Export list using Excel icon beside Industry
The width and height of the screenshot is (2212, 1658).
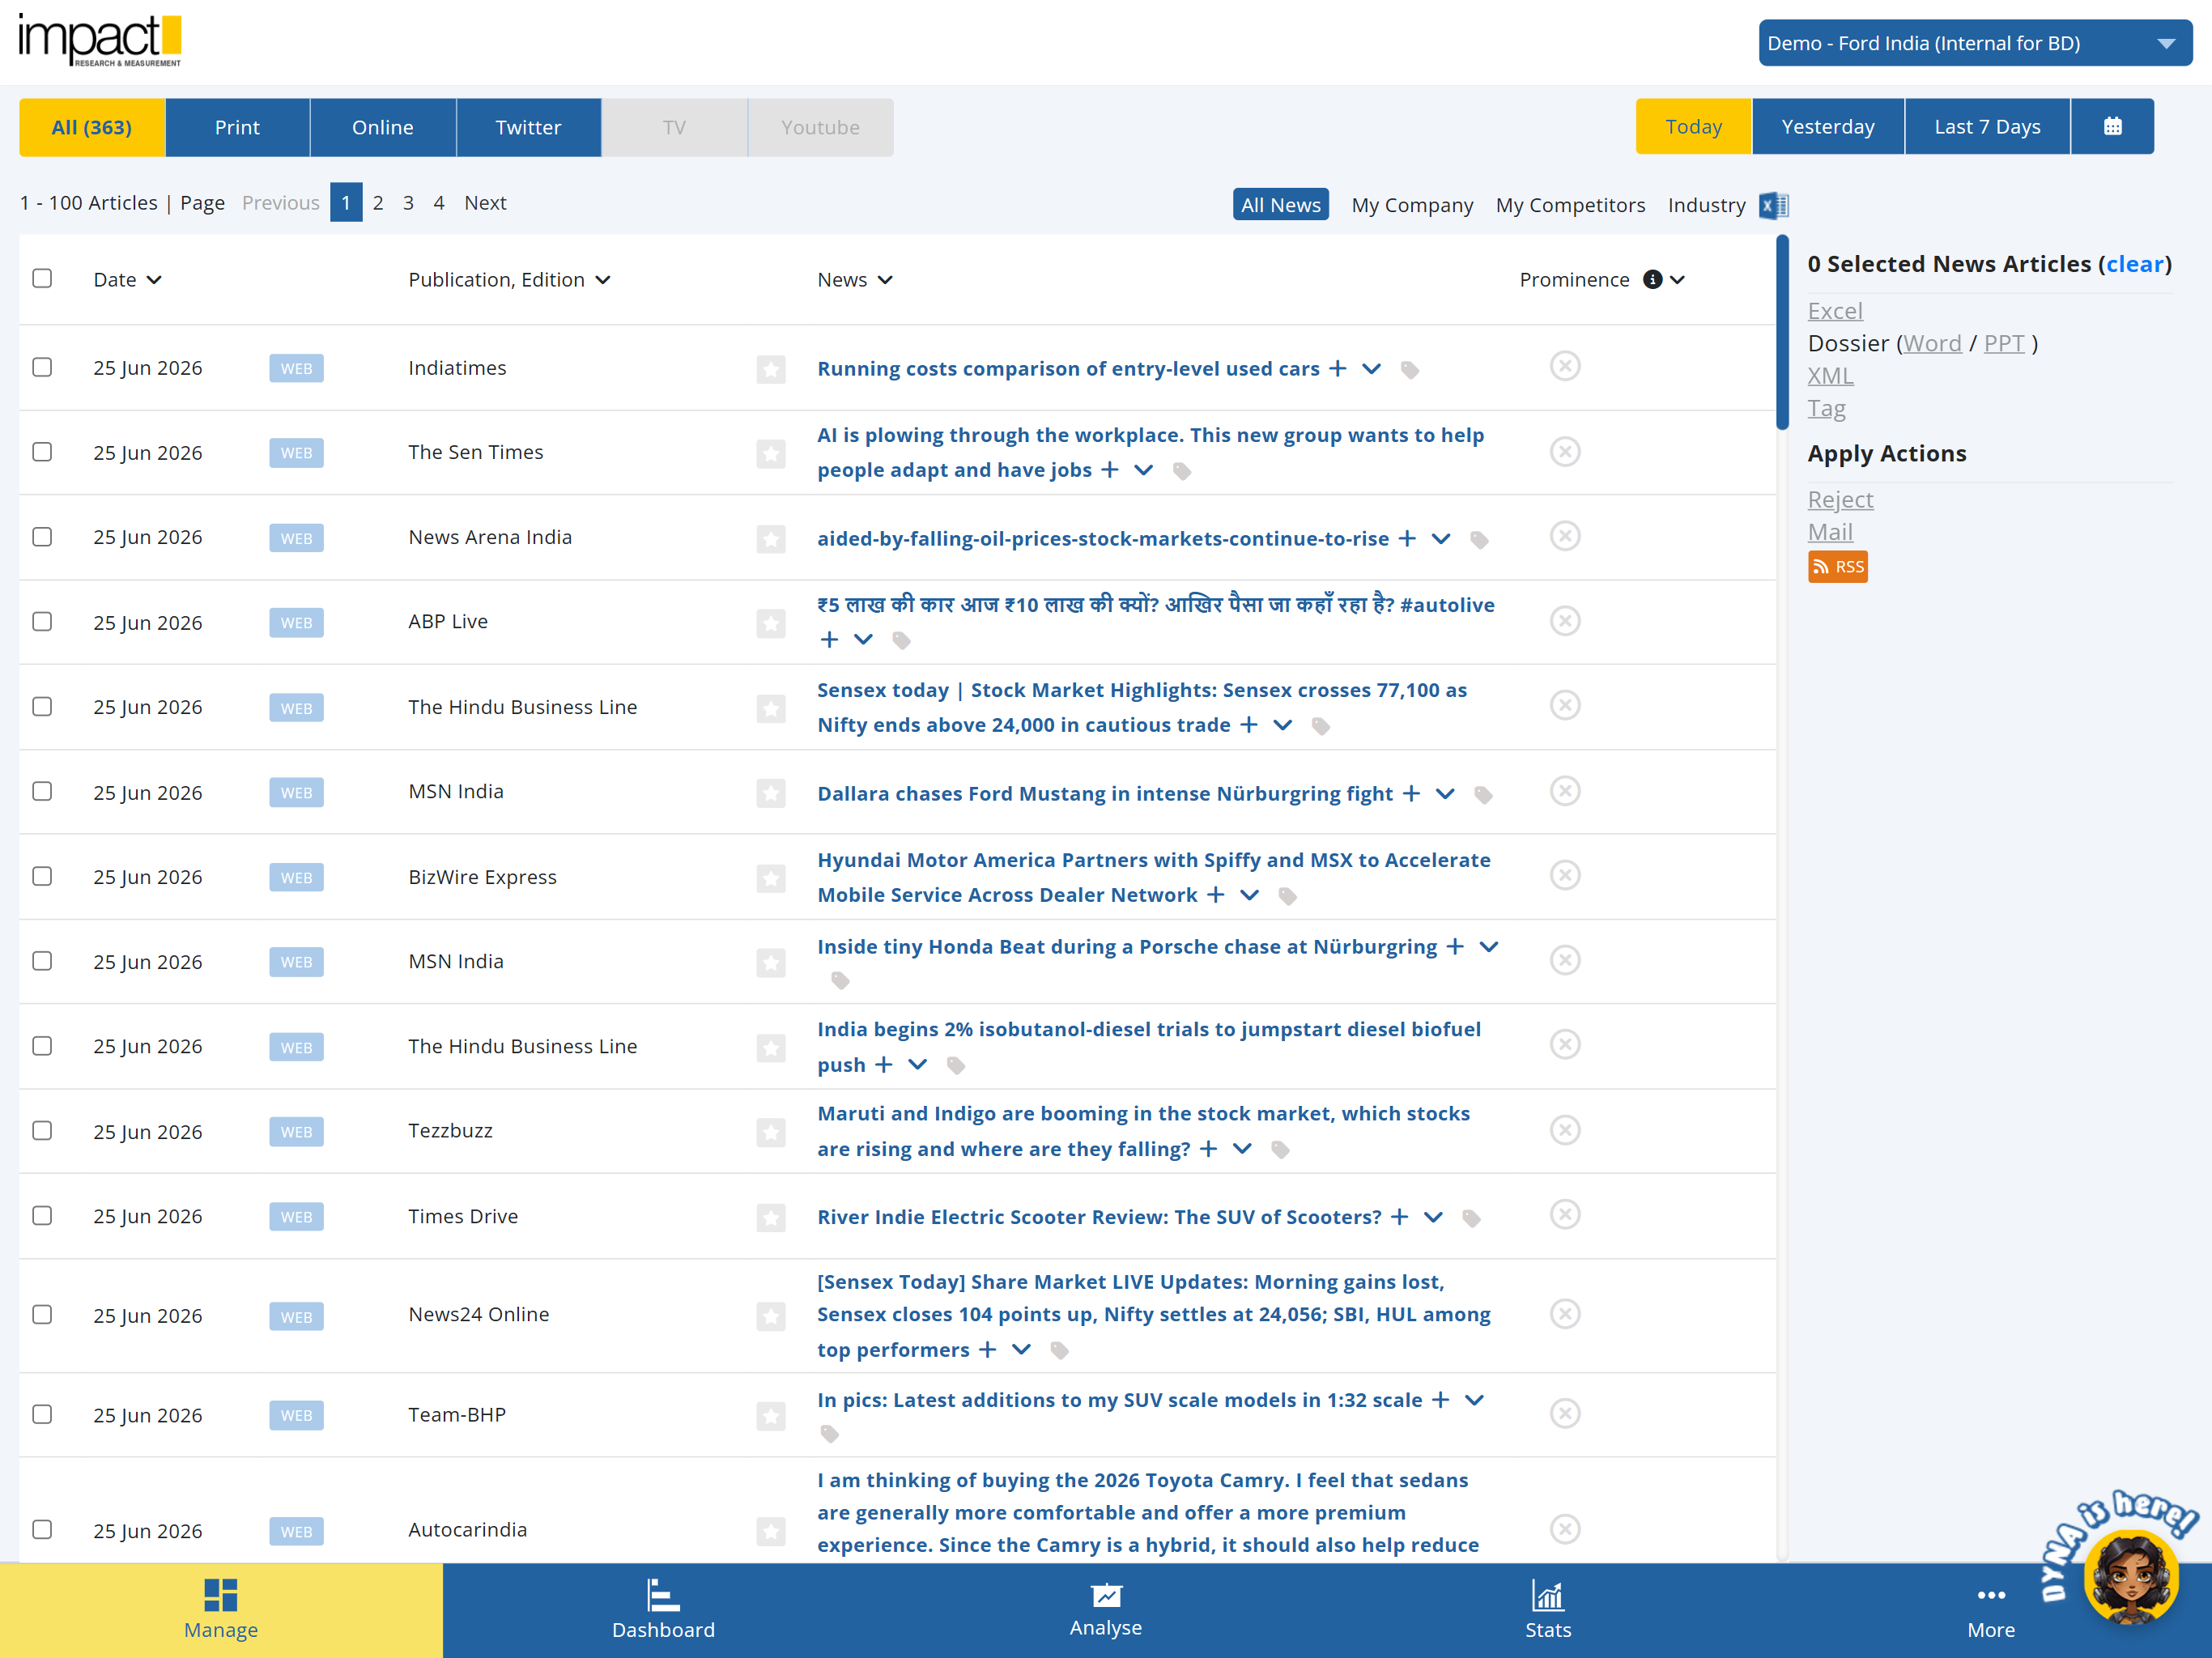click(x=1774, y=205)
